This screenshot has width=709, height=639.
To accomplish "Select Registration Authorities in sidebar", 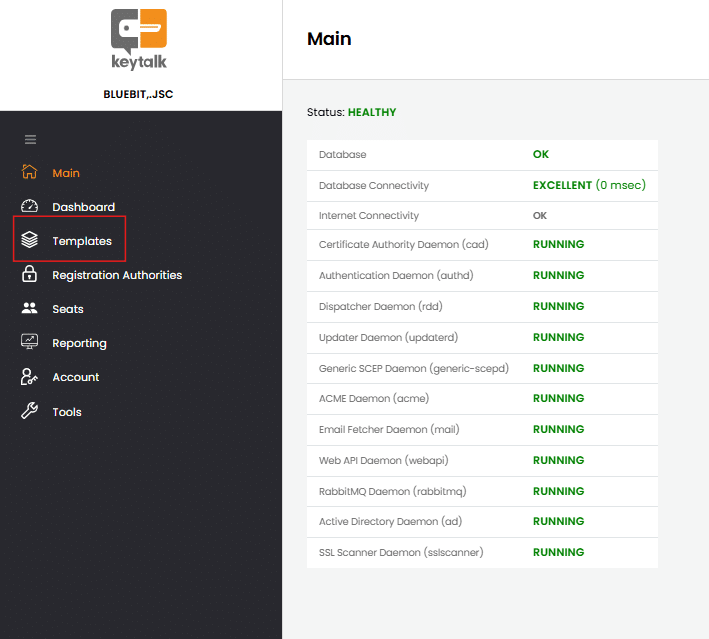I will click(117, 275).
